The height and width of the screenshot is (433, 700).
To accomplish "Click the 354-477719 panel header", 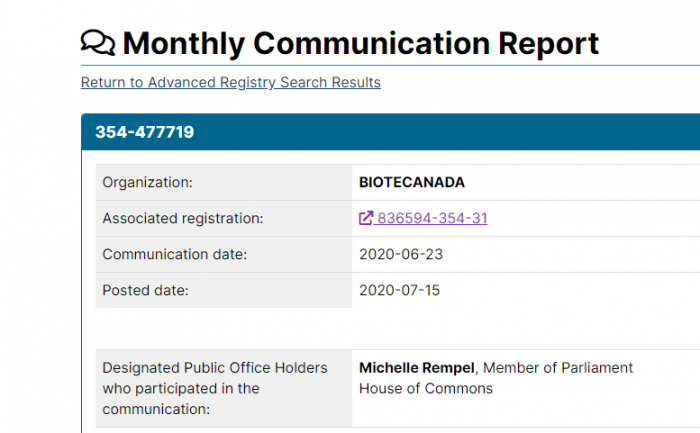I will pyautogui.click(x=391, y=132).
